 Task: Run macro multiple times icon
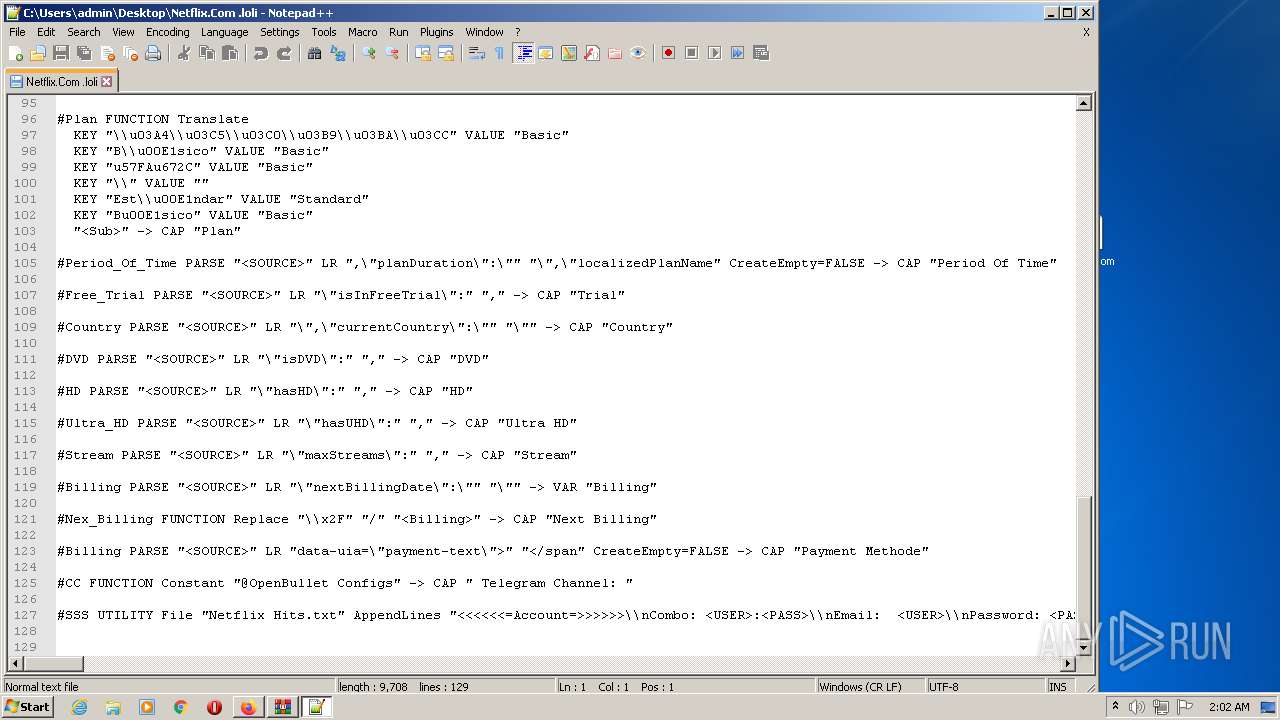(x=737, y=53)
